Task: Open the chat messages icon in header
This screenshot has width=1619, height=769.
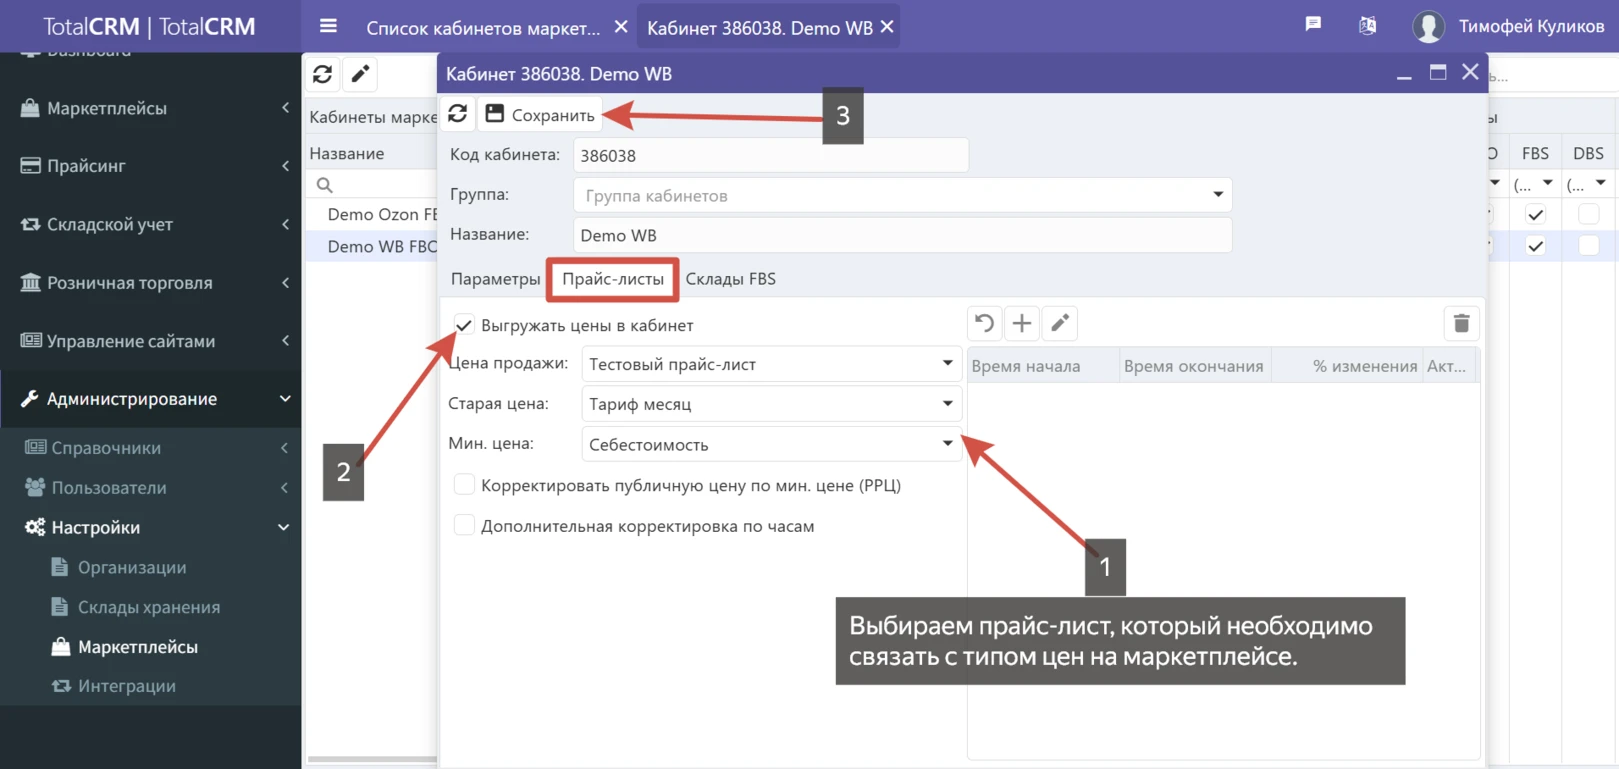Action: pos(1313,25)
